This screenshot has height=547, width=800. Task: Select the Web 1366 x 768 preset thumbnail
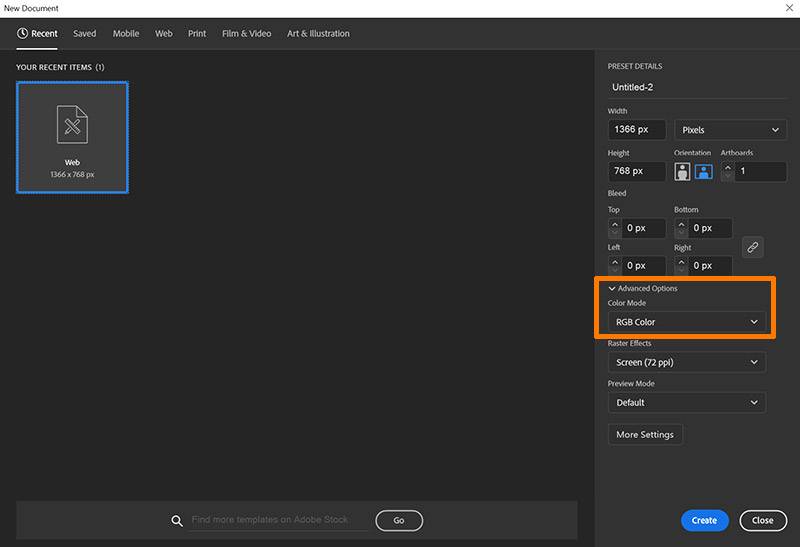72,136
